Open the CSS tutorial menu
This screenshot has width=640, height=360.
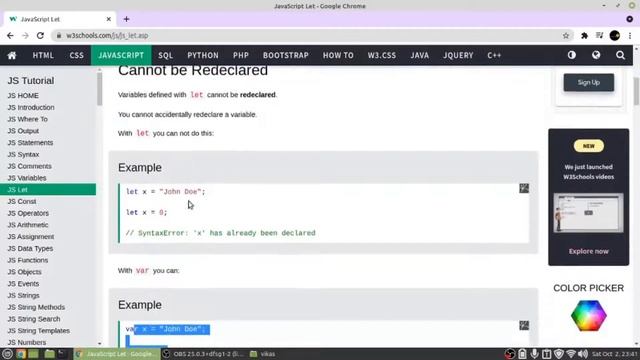click(x=76, y=56)
